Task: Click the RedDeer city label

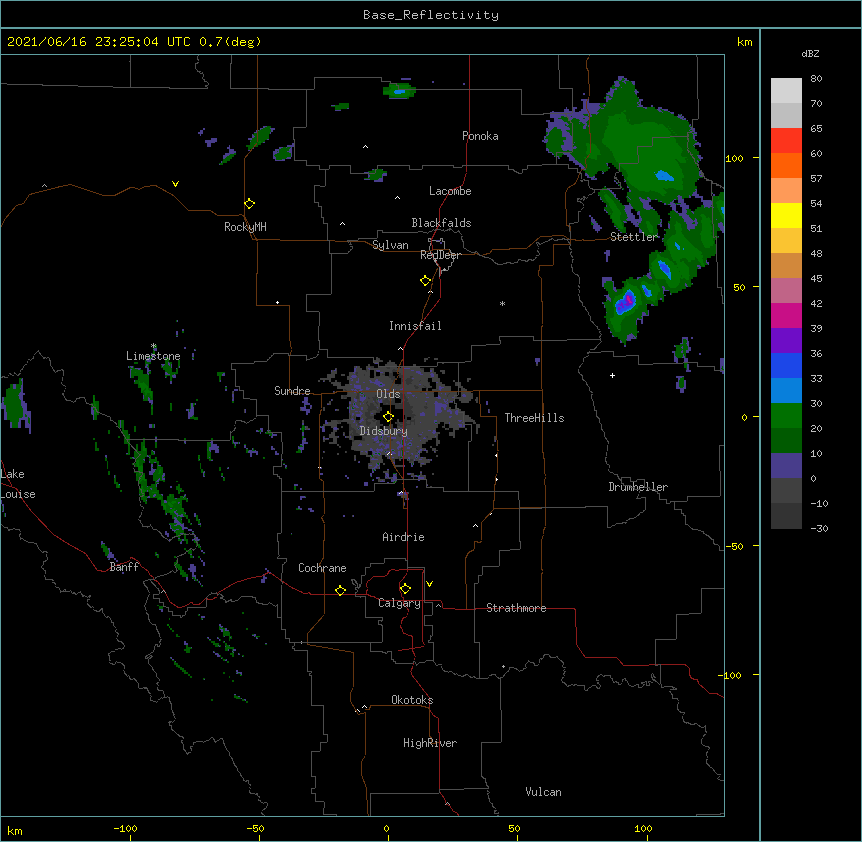Action: tap(440, 255)
